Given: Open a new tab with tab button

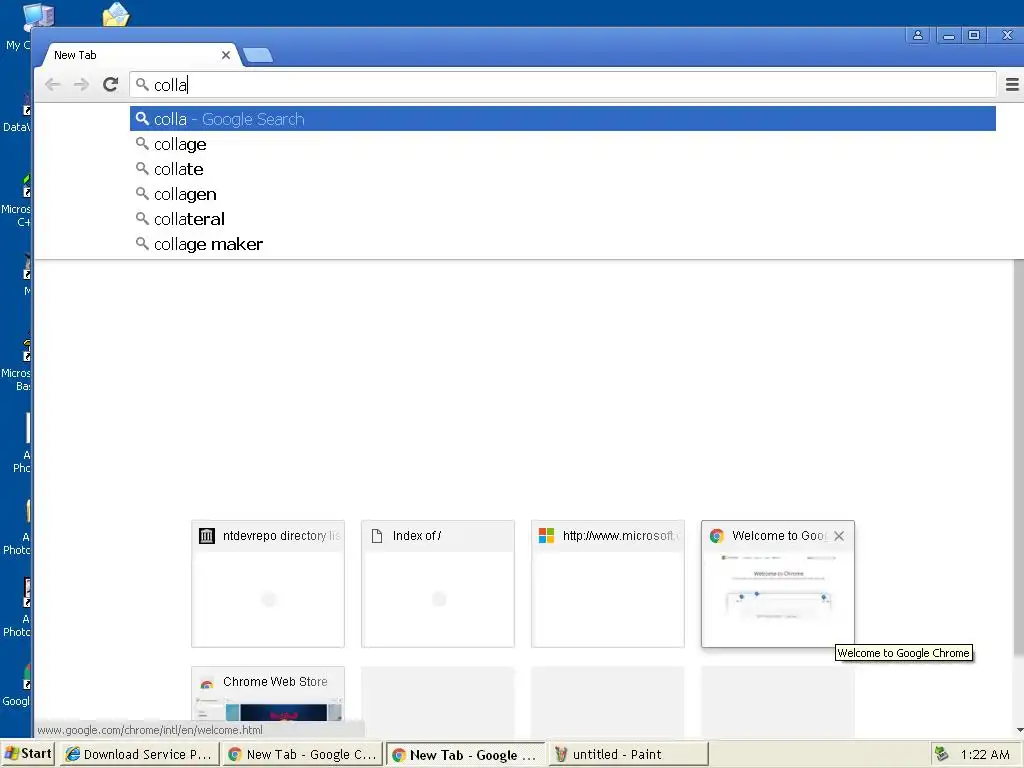Looking at the screenshot, I should pos(258,55).
